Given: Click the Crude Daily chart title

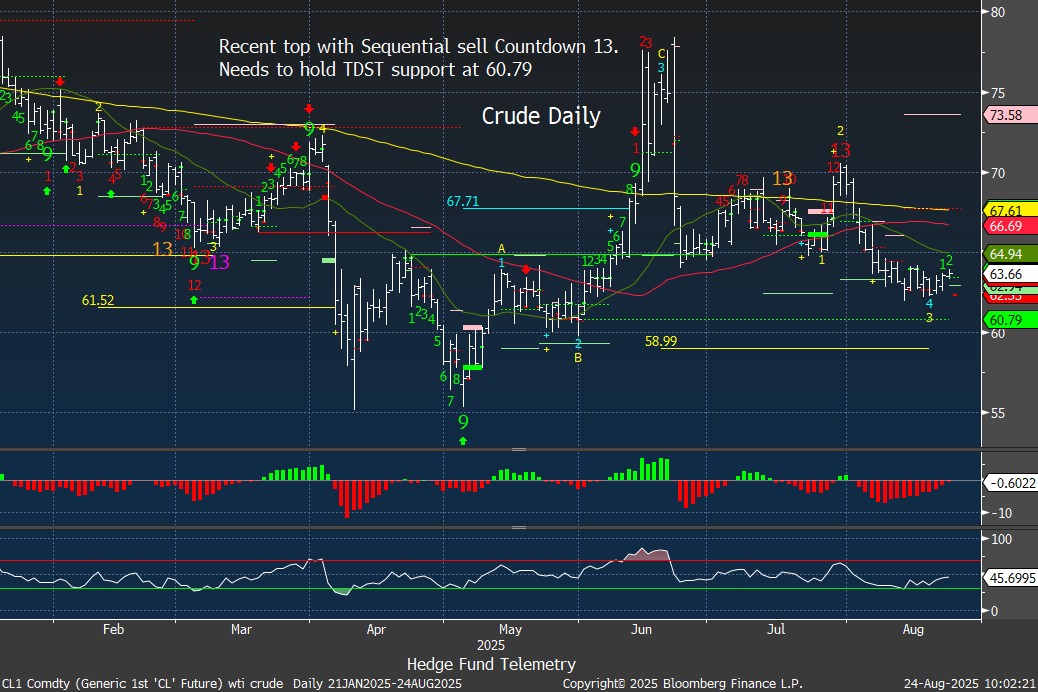Looking at the screenshot, I should [x=541, y=116].
